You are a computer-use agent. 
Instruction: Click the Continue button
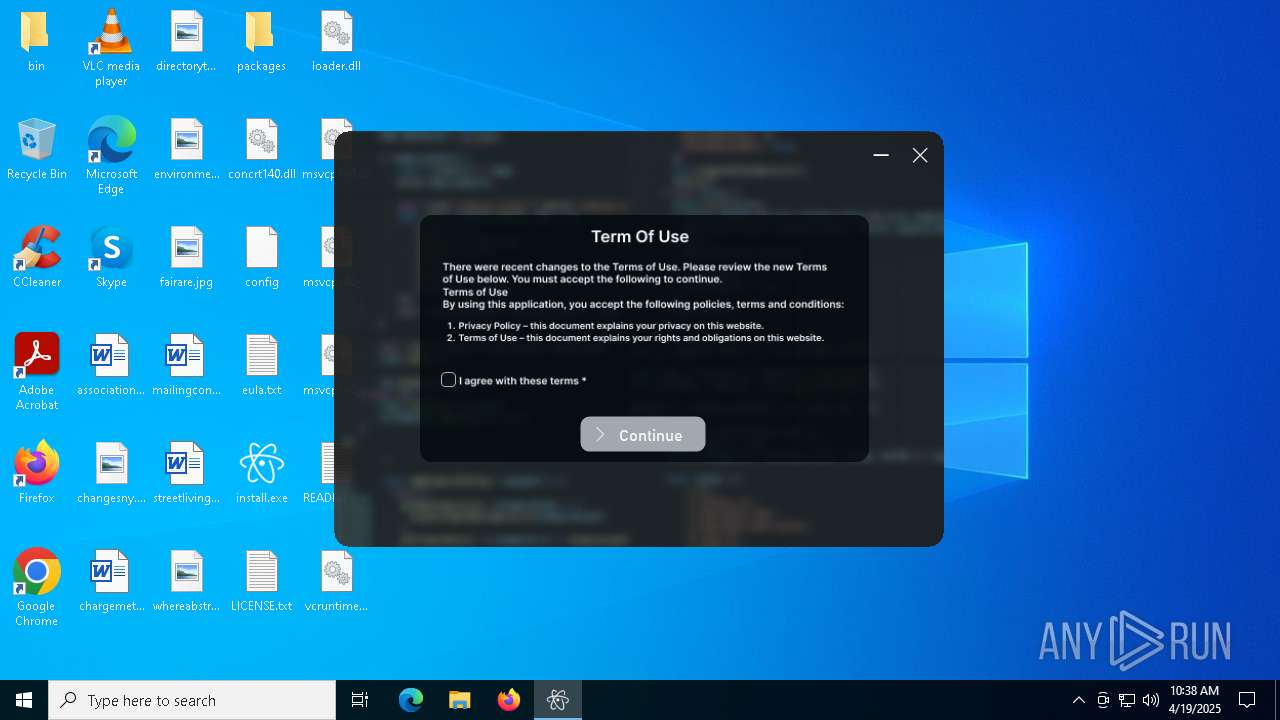point(643,435)
